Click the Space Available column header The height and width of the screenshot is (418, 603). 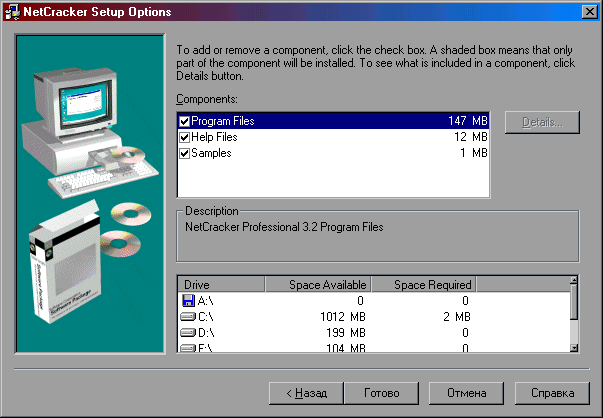pos(318,285)
